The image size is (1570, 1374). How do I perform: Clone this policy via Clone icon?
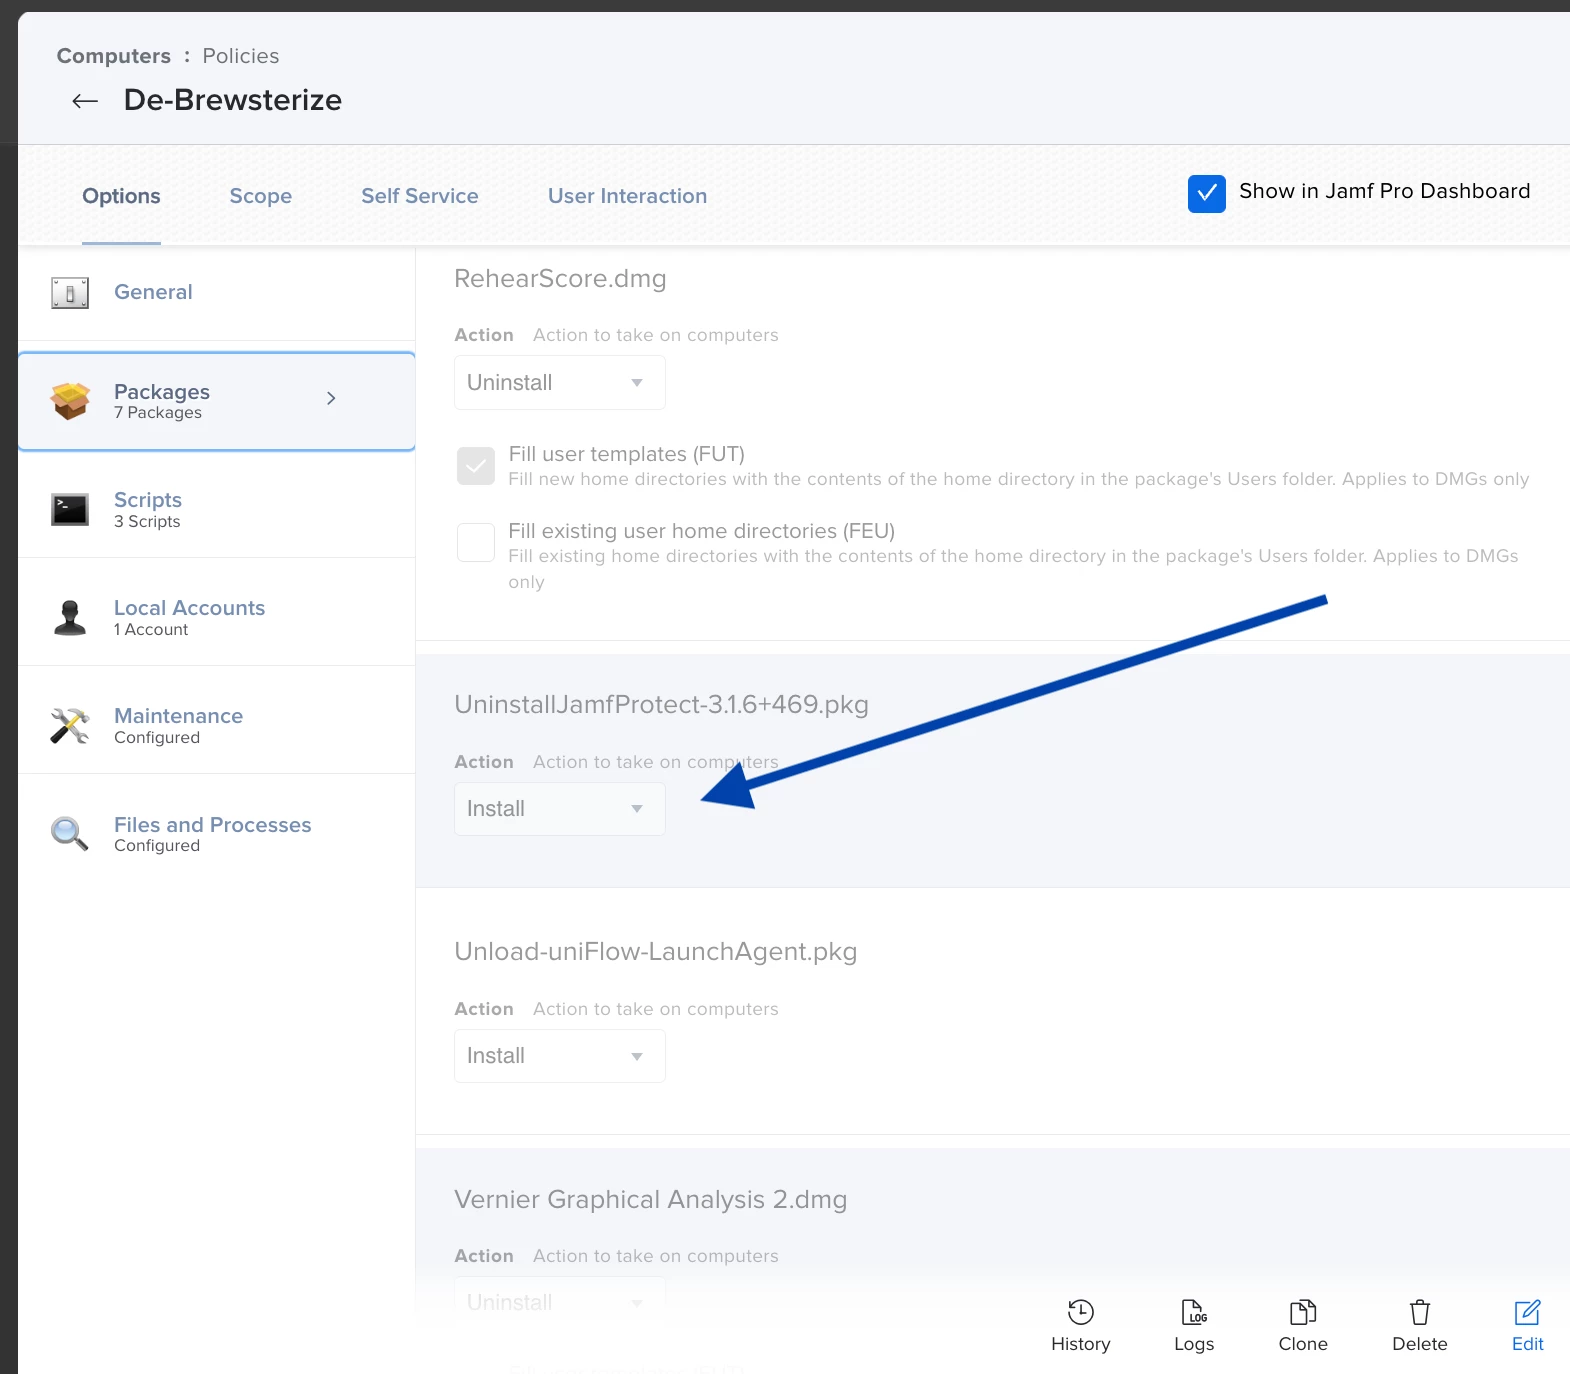coord(1303,1312)
